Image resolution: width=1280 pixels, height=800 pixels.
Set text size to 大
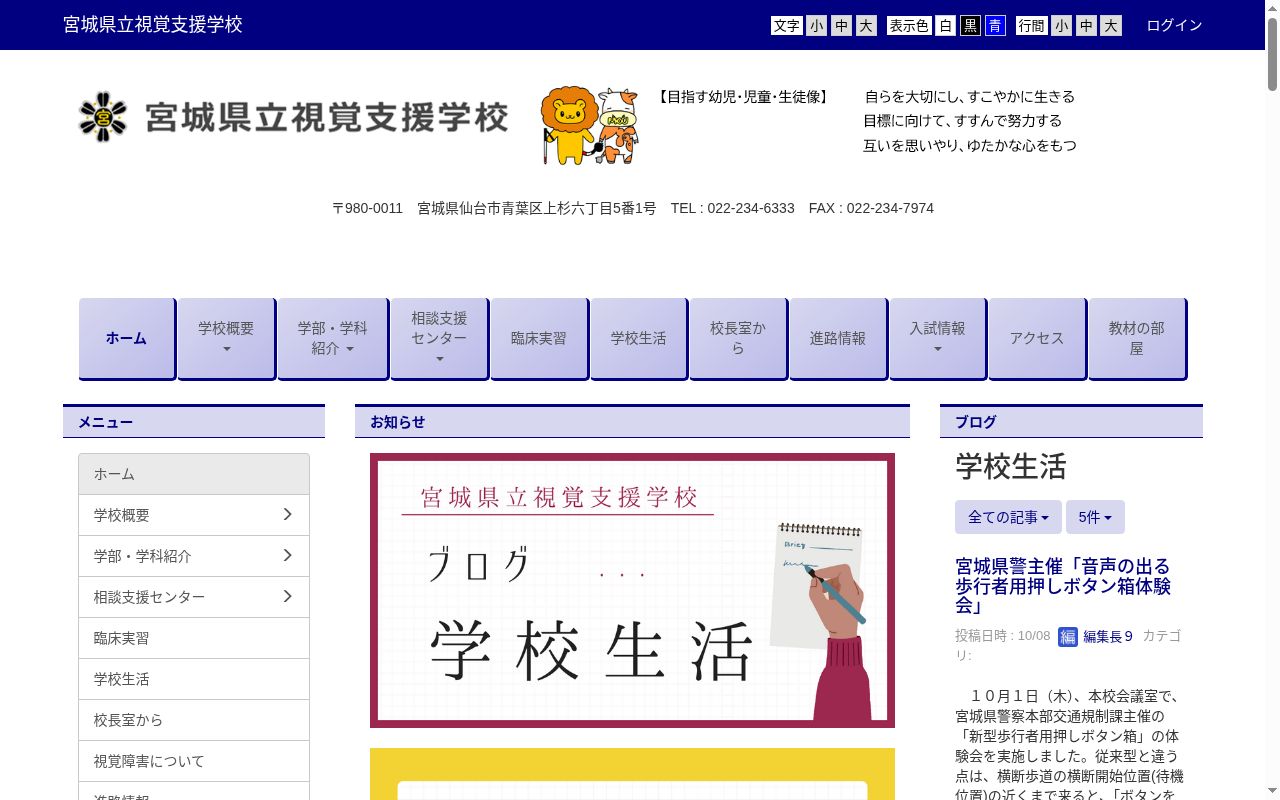[x=866, y=26]
